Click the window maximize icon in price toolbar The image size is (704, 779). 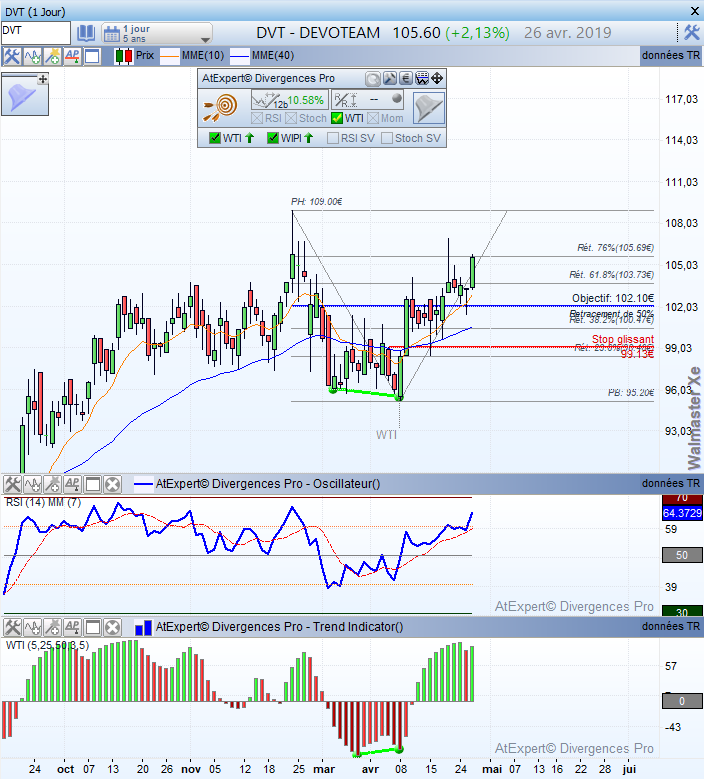92,56
